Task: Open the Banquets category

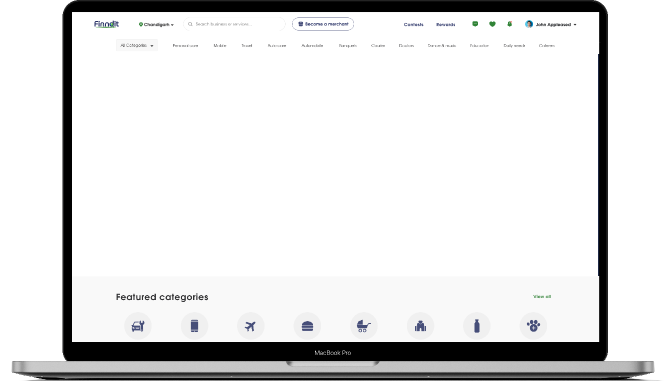Action: [347, 45]
